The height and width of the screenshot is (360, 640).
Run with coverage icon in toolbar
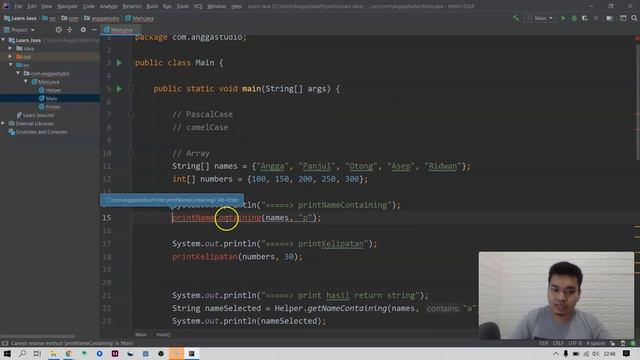coord(584,18)
